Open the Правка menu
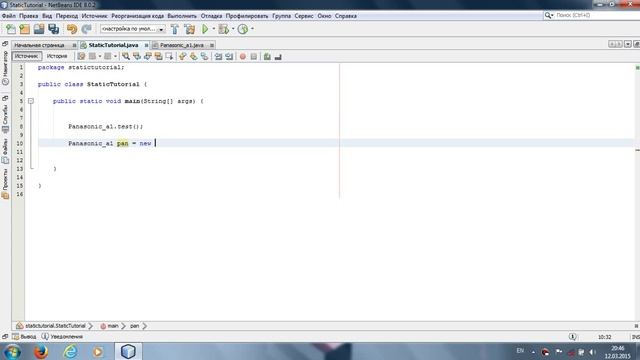The height and width of the screenshot is (360, 640). click(29, 16)
